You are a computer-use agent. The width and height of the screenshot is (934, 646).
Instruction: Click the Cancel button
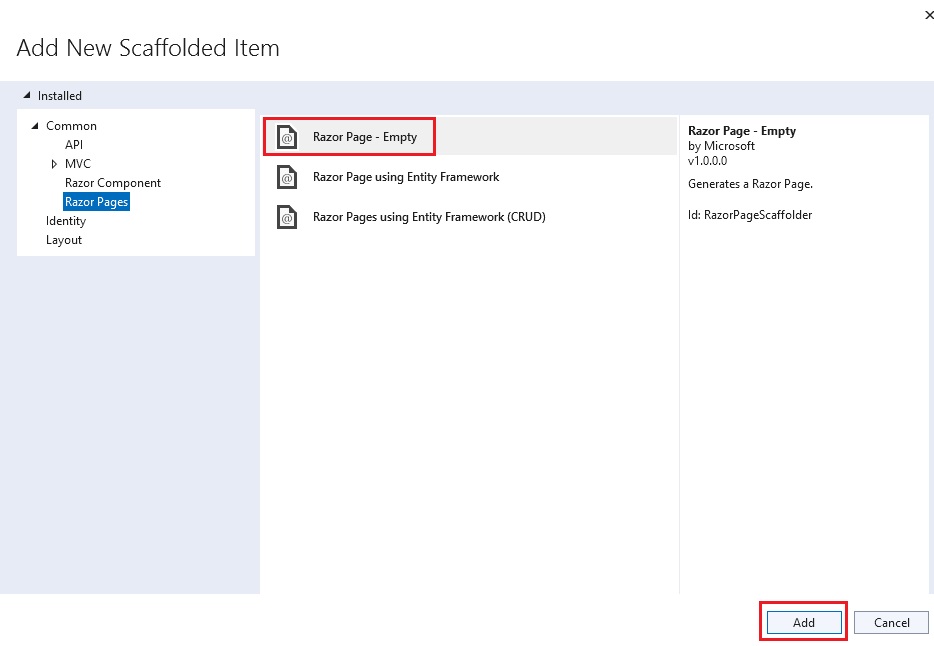tap(891, 622)
